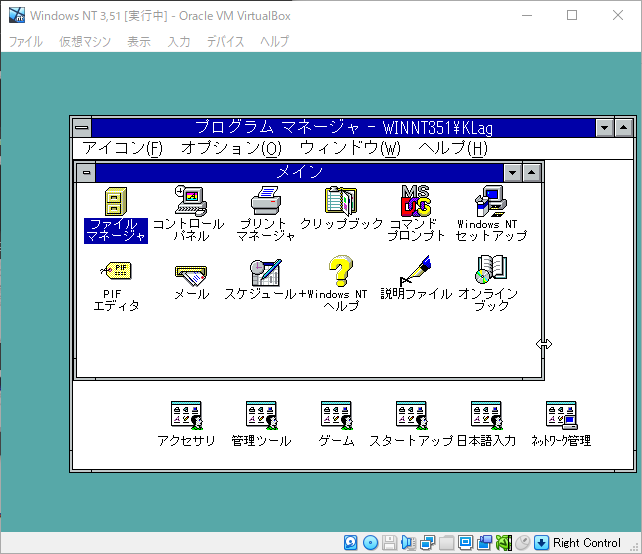
Task: Click the メイン group title bar
Action: (299, 172)
